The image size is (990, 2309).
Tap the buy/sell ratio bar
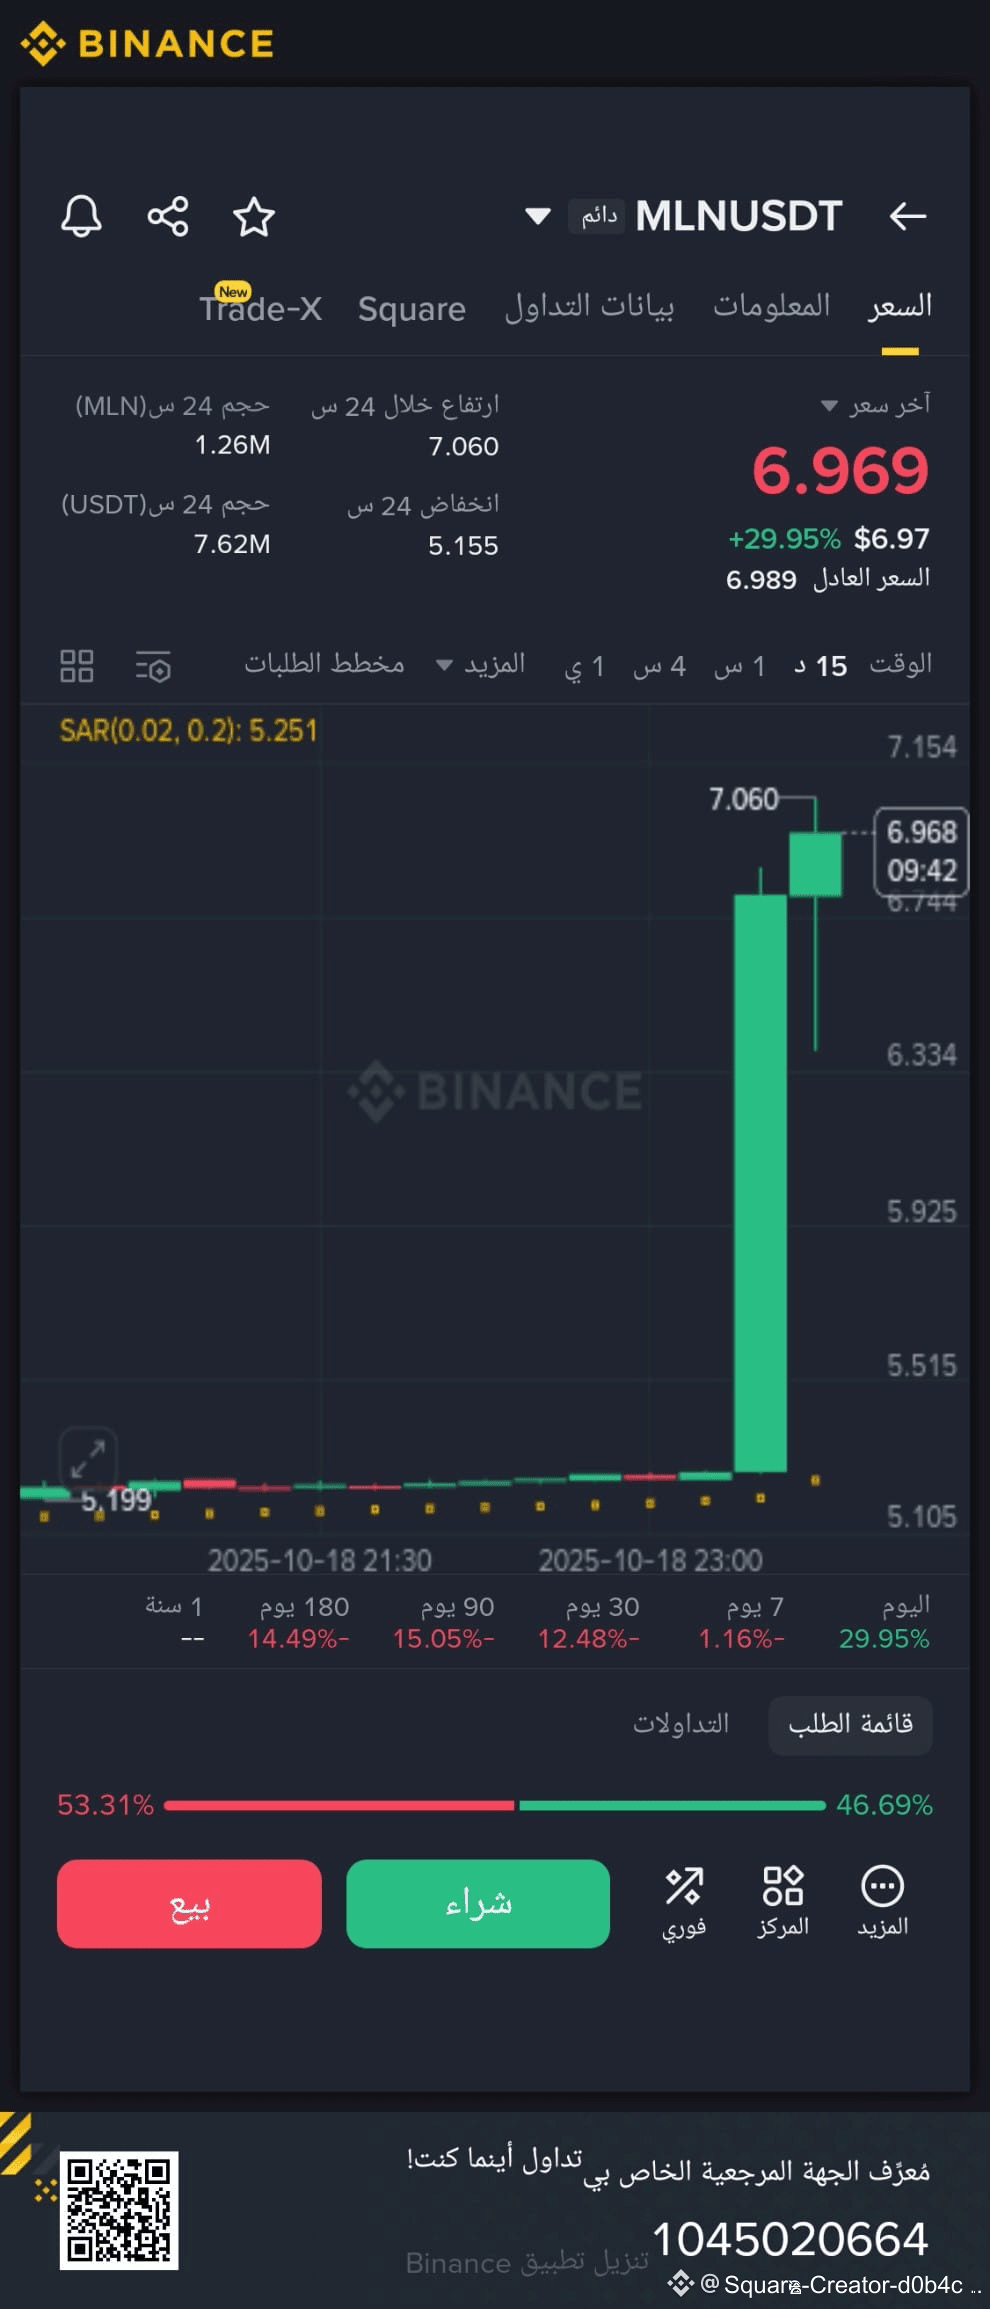495,1805
